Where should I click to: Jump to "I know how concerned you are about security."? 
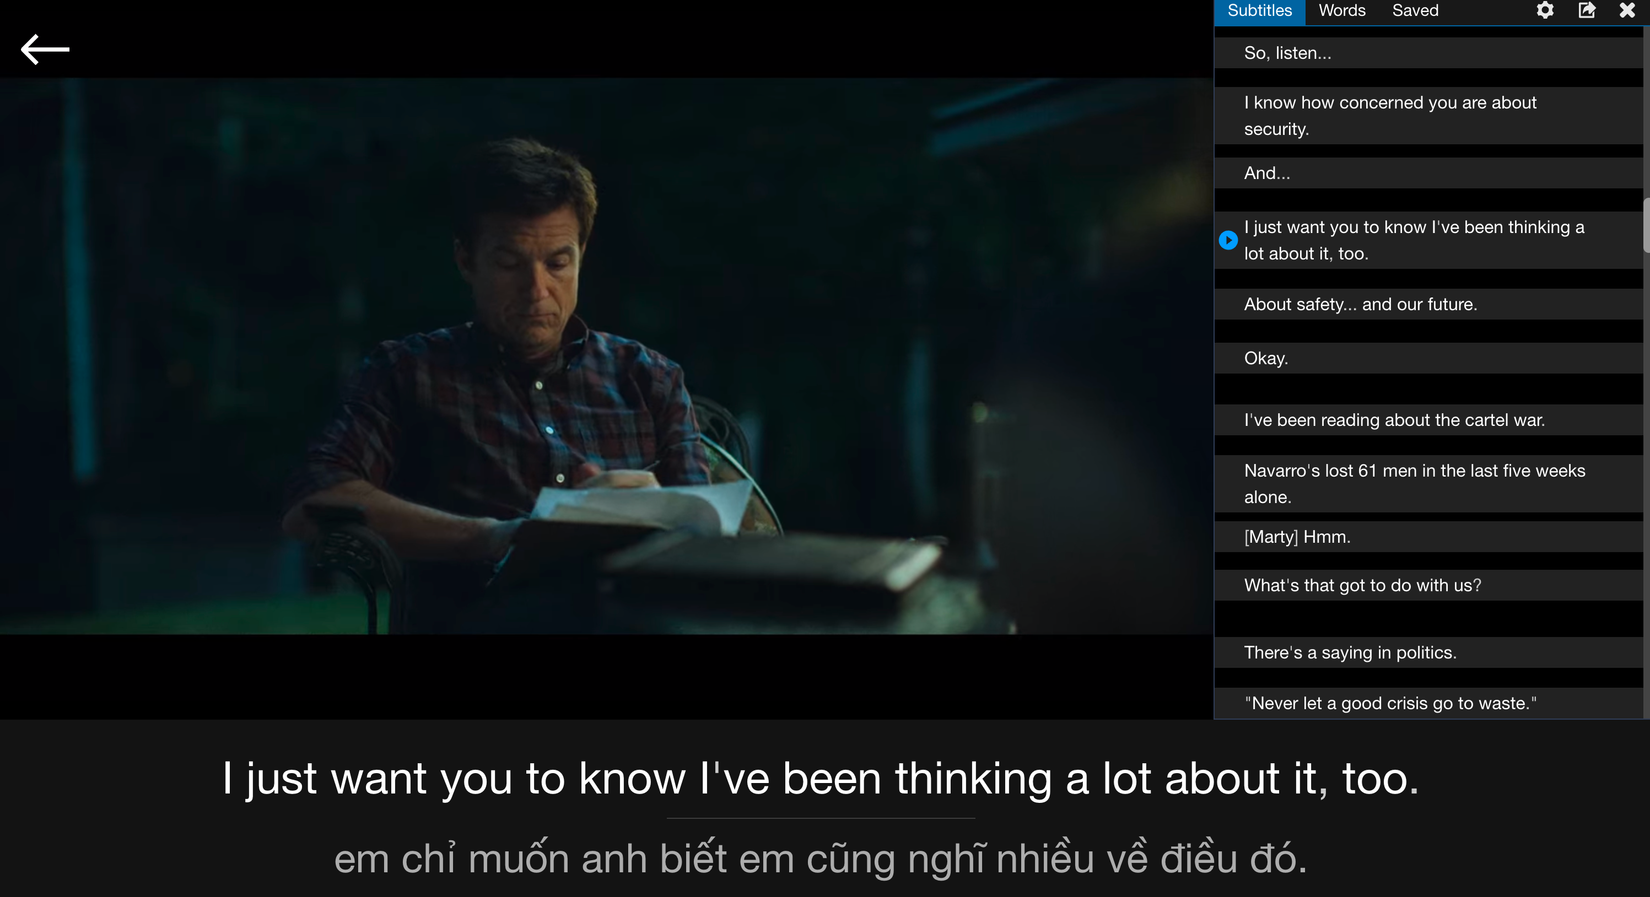click(1429, 116)
